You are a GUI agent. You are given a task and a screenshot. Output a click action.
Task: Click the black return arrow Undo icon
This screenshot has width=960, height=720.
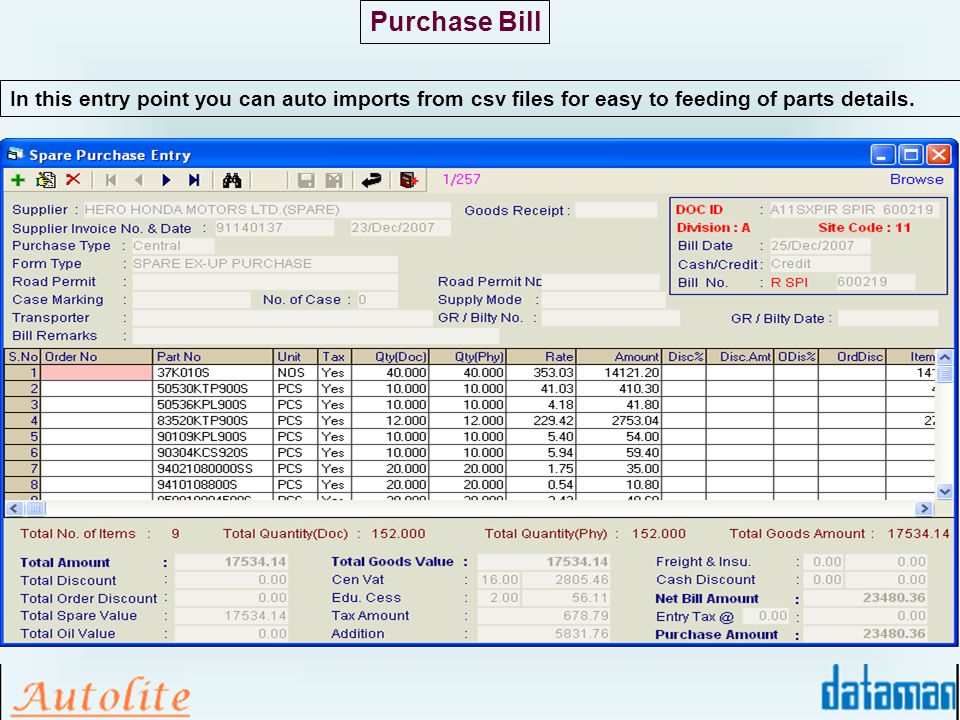tap(371, 180)
